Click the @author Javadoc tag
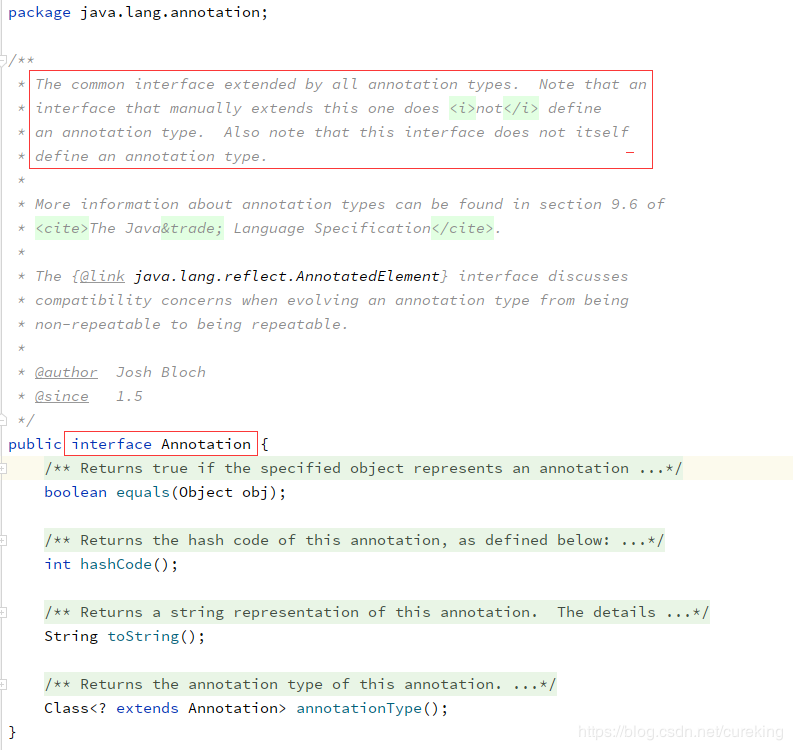This screenshot has width=793, height=750. pyautogui.click(x=66, y=372)
